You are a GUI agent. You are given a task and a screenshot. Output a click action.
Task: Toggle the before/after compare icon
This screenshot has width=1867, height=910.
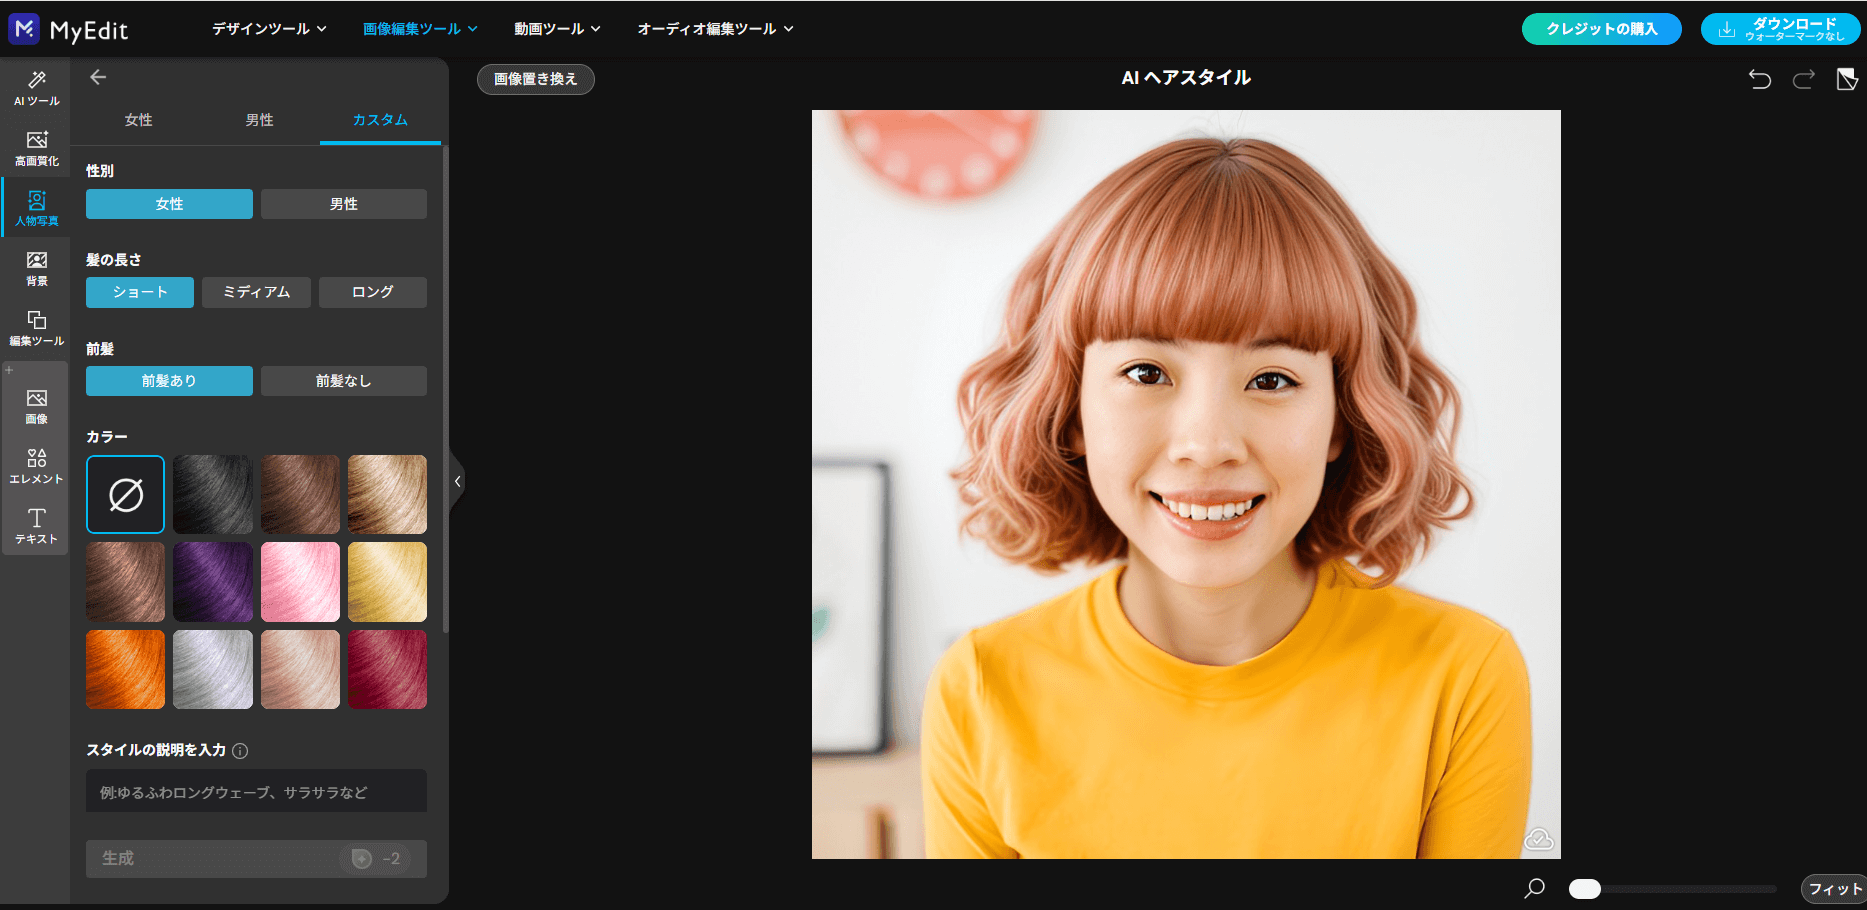pos(1846,79)
